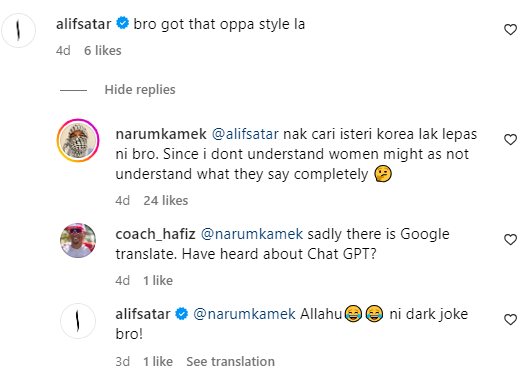Image resolution: width=522 pixels, height=376 pixels.
Task: Open alifsatar's avatar on top comment
Action: (x=19, y=30)
